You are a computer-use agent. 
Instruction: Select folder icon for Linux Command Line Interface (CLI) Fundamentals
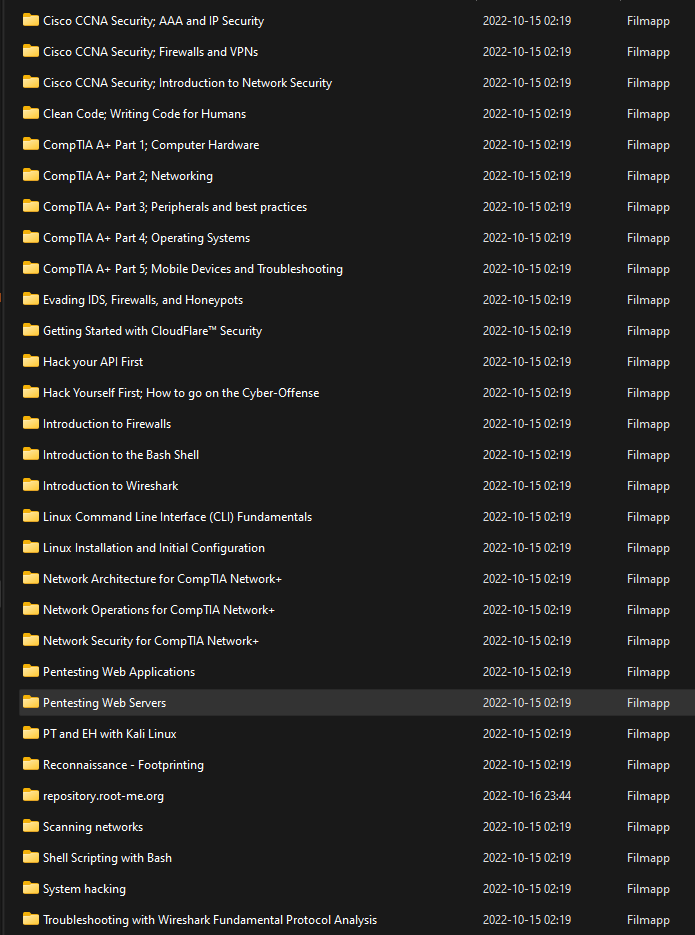tap(31, 516)
